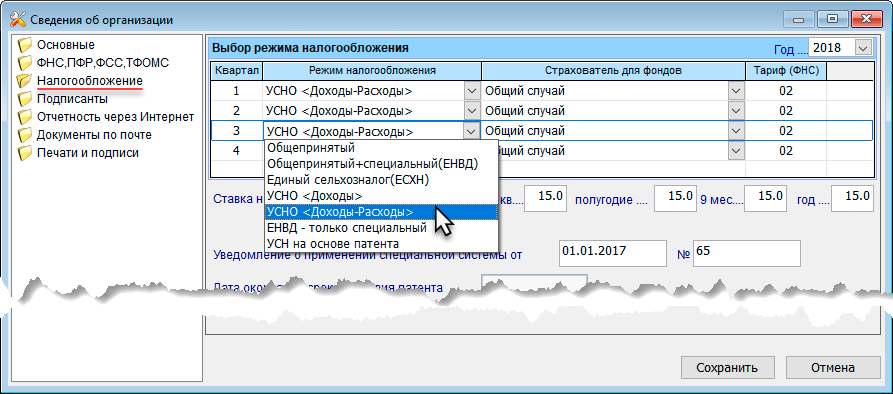Click the год rate field
Image resolution: width=893 pixels, height=394 pixels.
pos(853,198)
